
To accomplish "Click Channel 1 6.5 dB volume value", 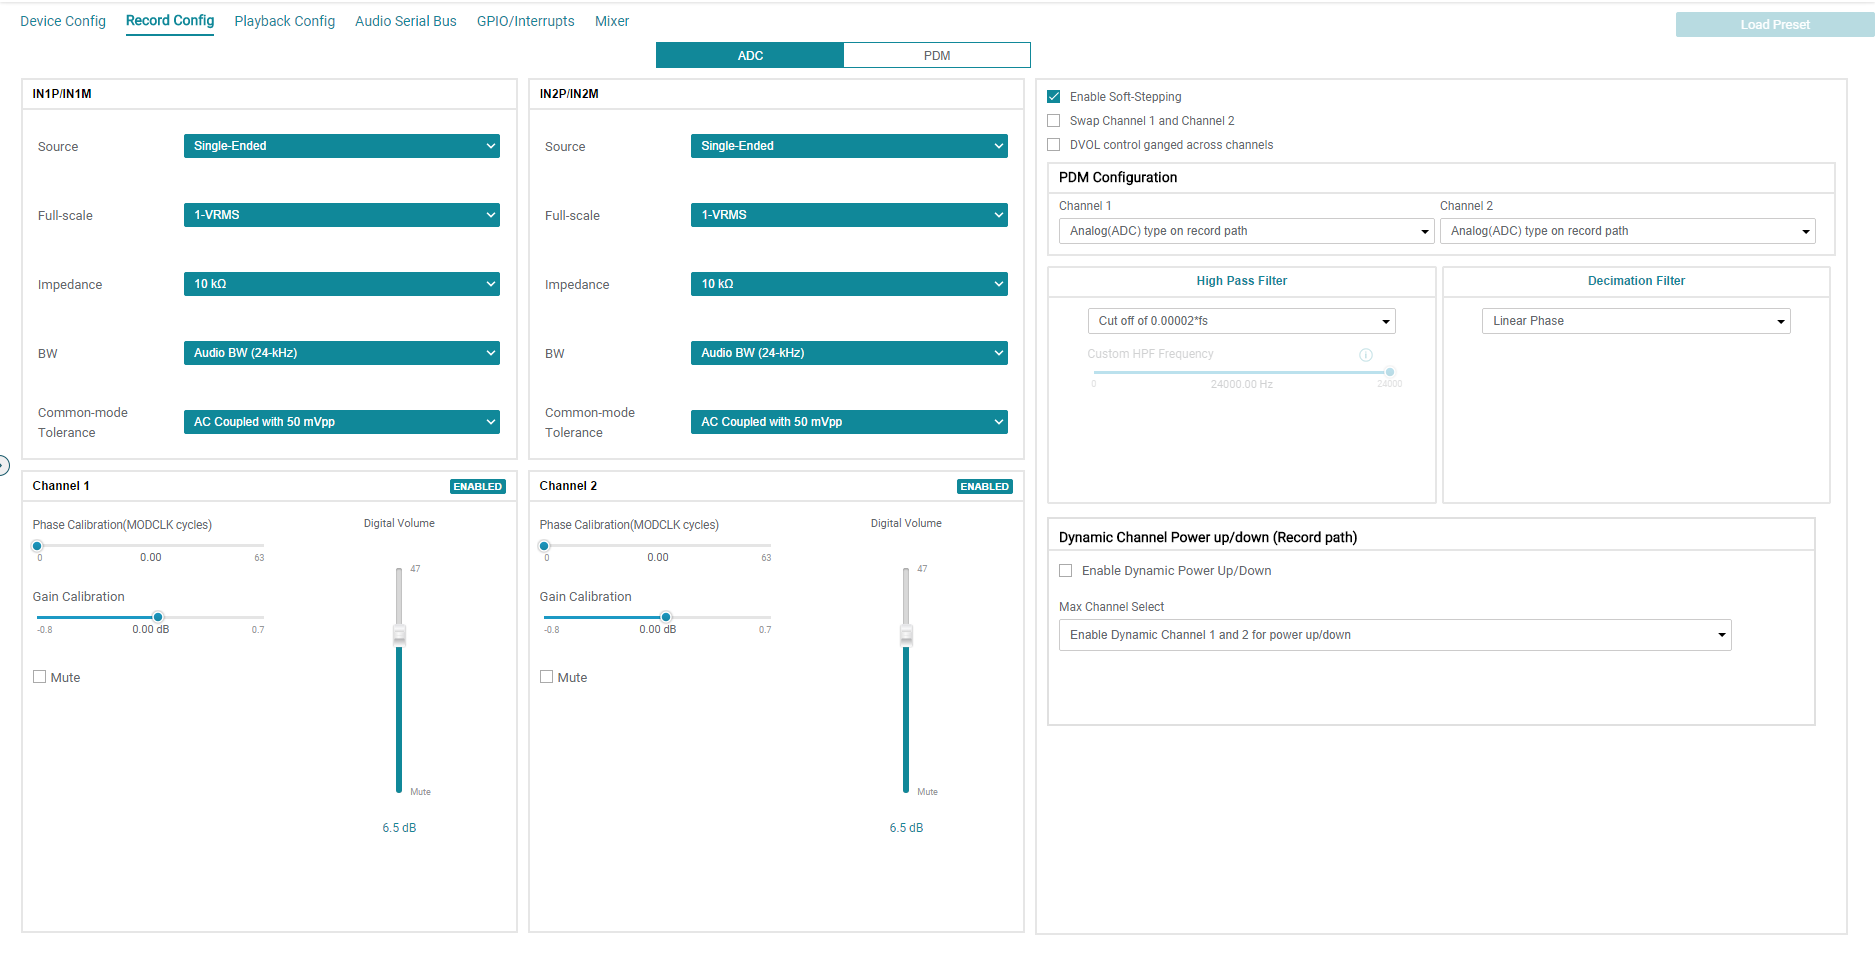I will tap(399, 828).
